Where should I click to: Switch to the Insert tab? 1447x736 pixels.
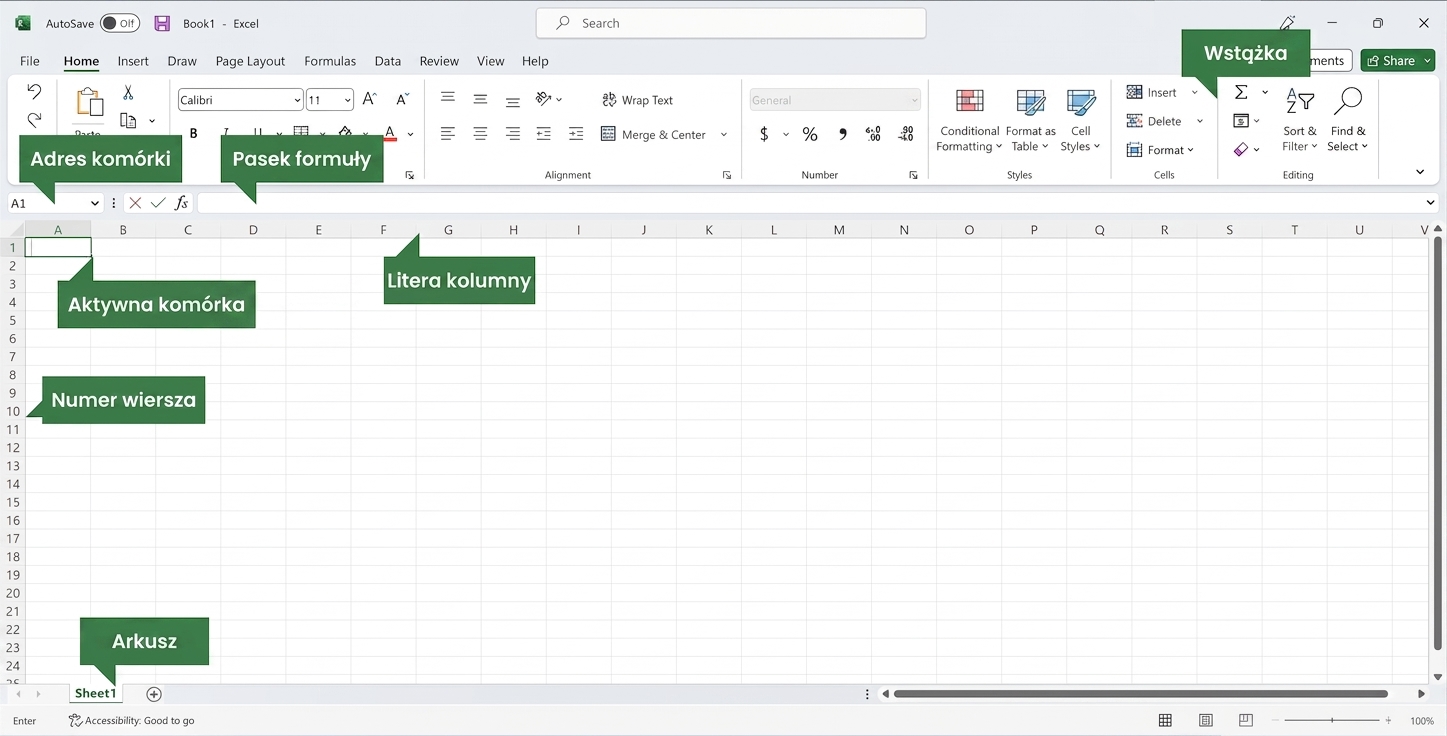(133, 61)
